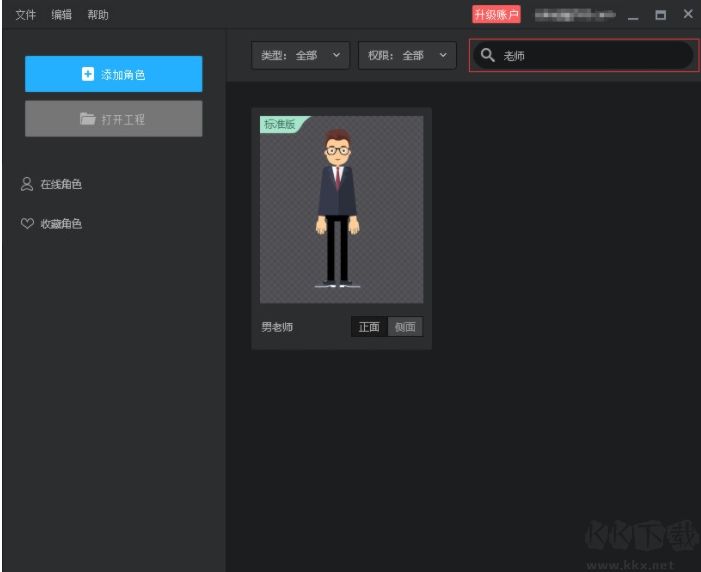The image size is (701, 572).
Task: Open the 编辑 menu
Action: point(62,15)
